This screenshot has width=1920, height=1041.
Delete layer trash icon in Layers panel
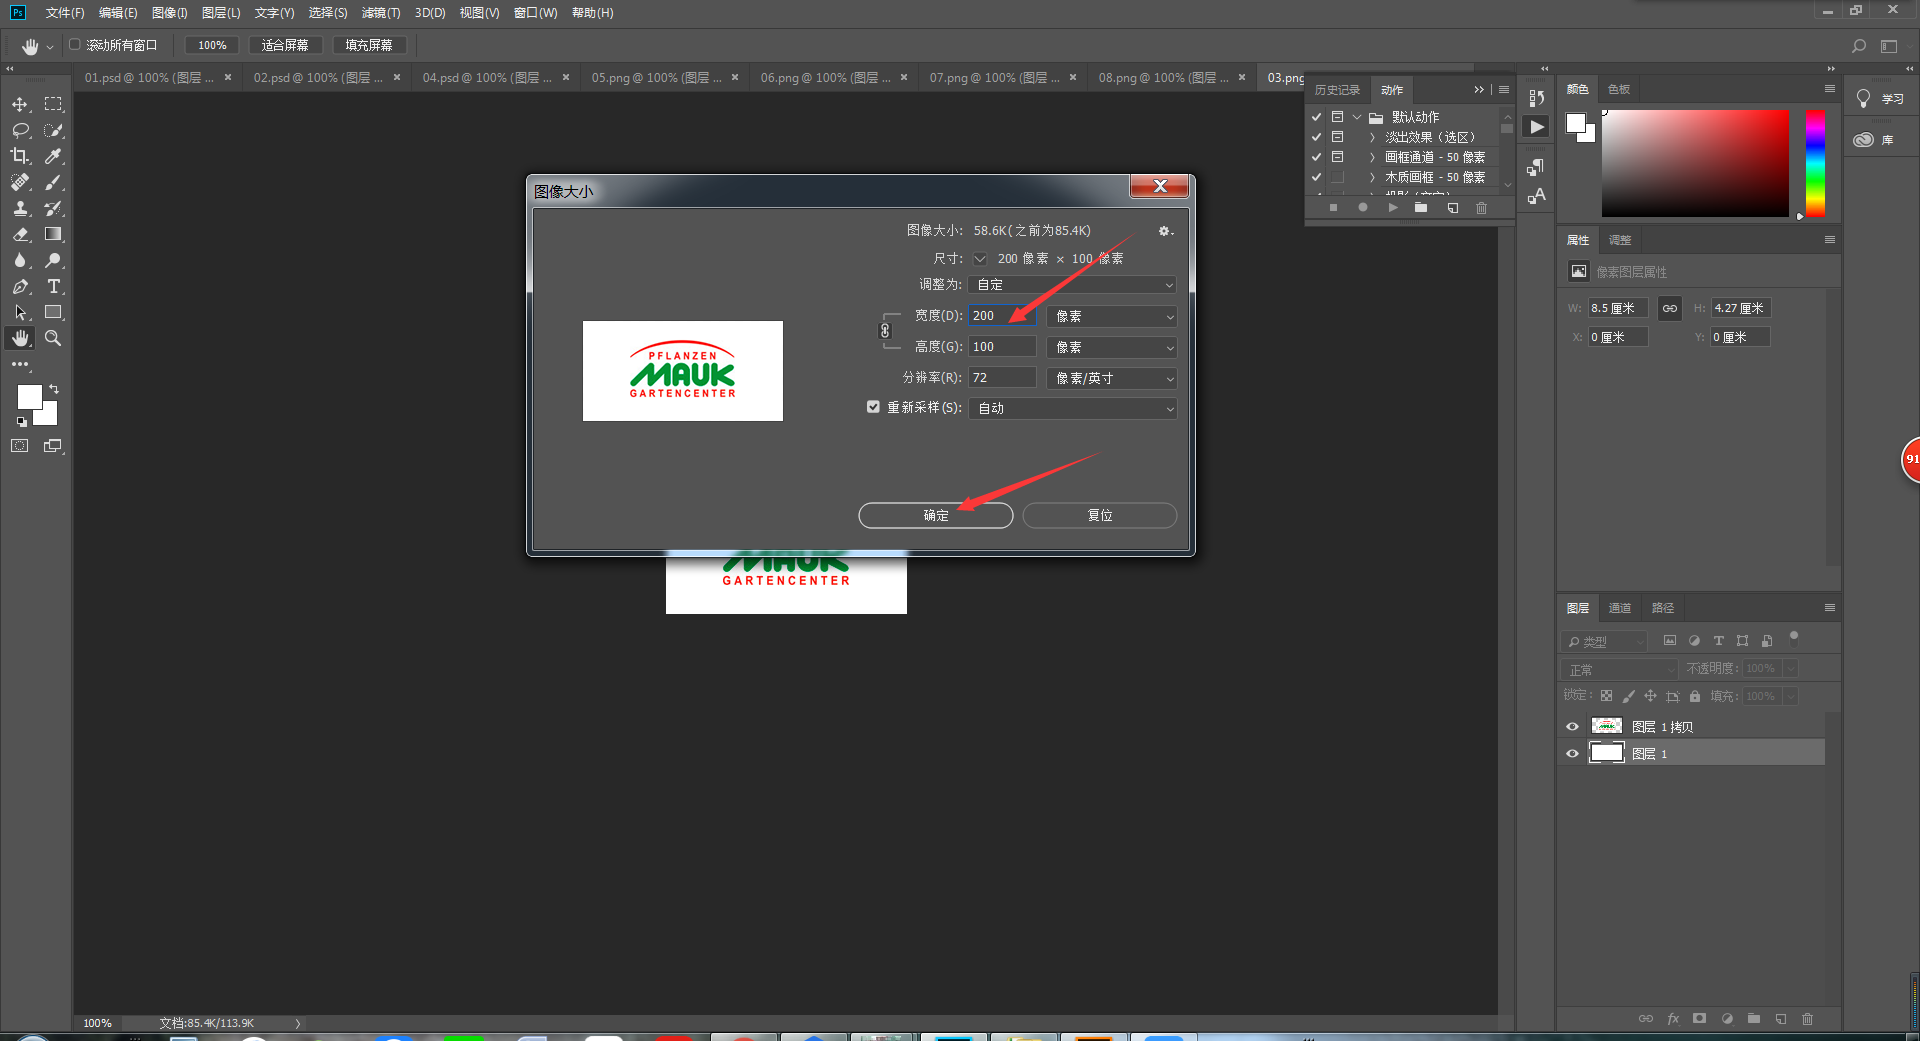click(1807, 1019)
